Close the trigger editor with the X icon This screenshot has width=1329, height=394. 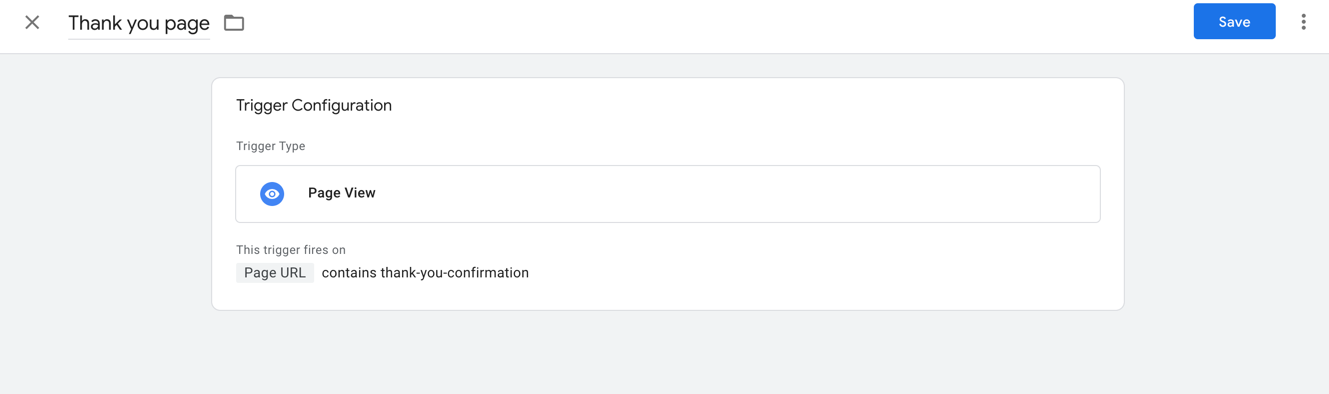tap(32, 22)
